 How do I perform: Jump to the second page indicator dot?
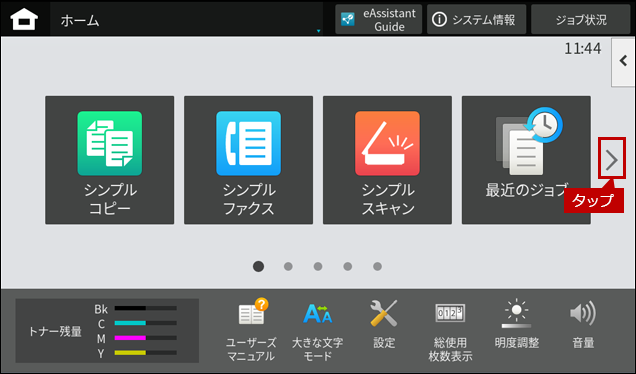(288, 267)
